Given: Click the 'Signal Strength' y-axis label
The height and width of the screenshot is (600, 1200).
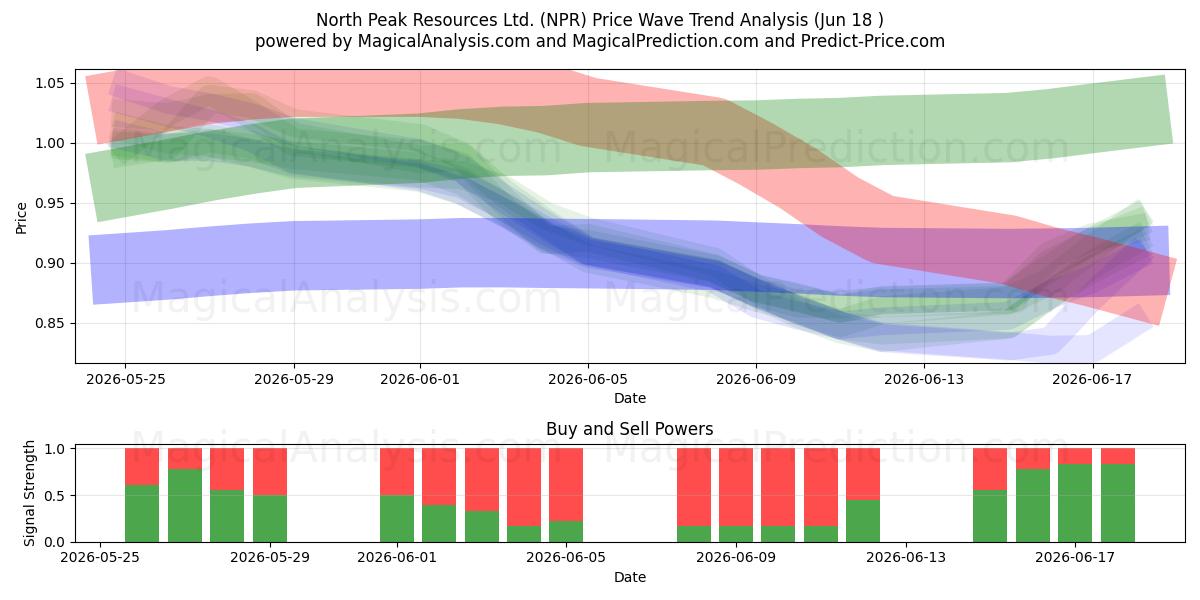Looking at the screenshot, I should pos(30,494).
